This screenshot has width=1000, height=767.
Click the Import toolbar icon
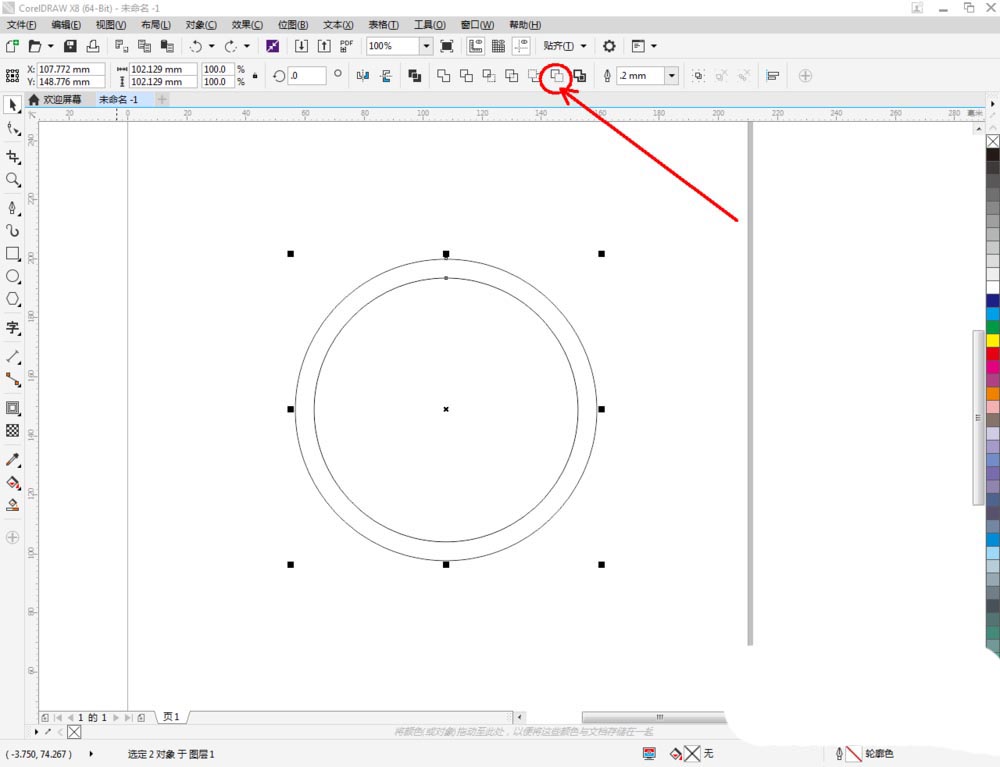coord(301,46)
